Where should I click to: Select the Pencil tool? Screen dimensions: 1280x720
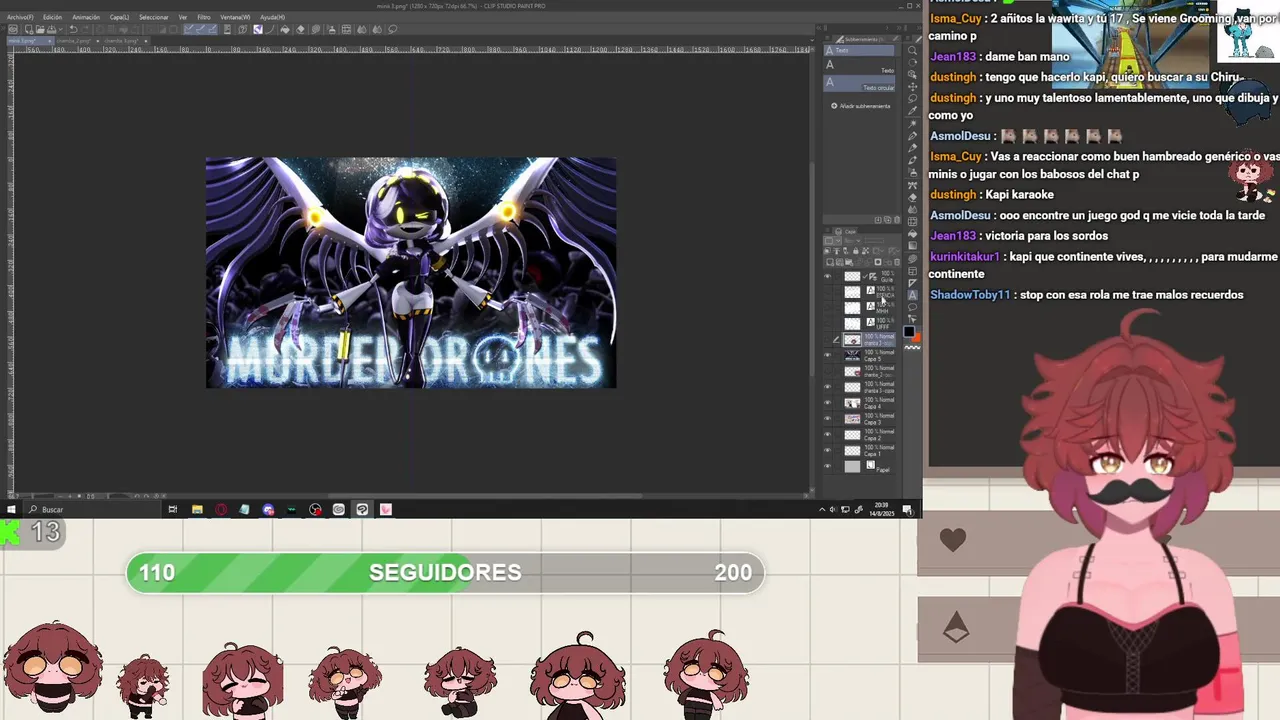point(912,148)
